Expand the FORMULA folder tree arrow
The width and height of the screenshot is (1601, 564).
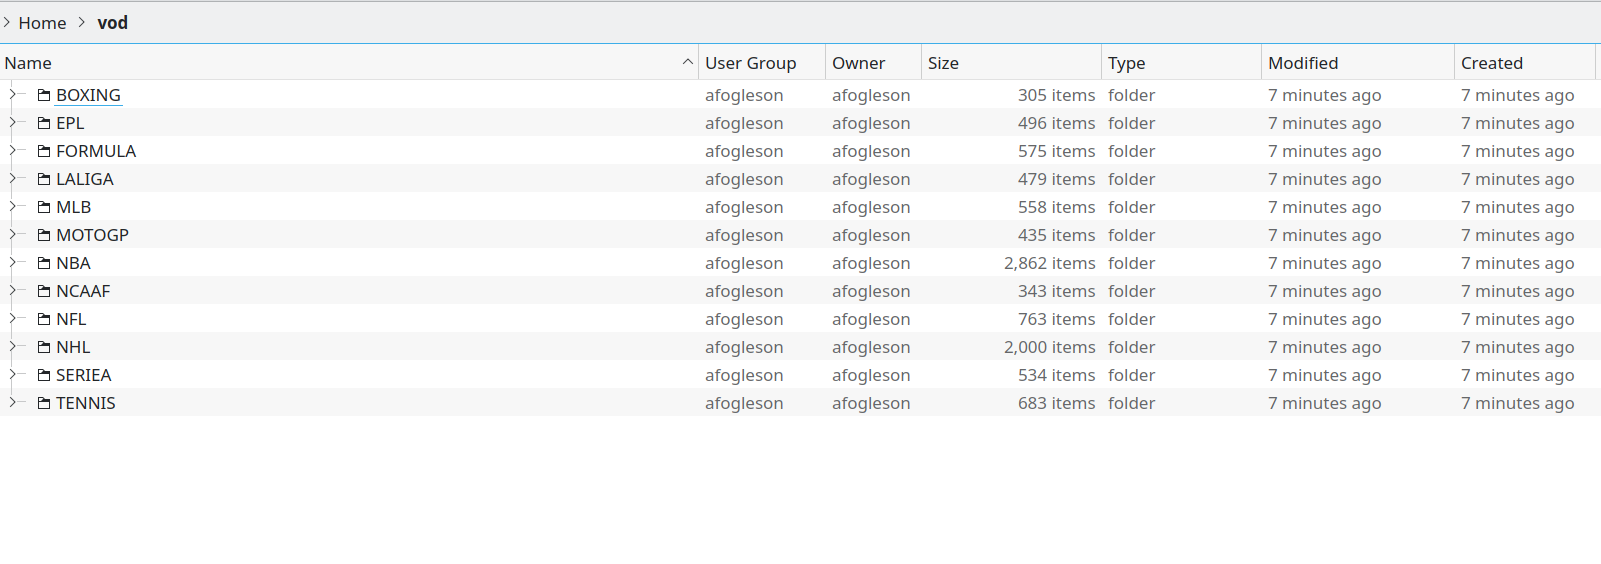point(12,151)
